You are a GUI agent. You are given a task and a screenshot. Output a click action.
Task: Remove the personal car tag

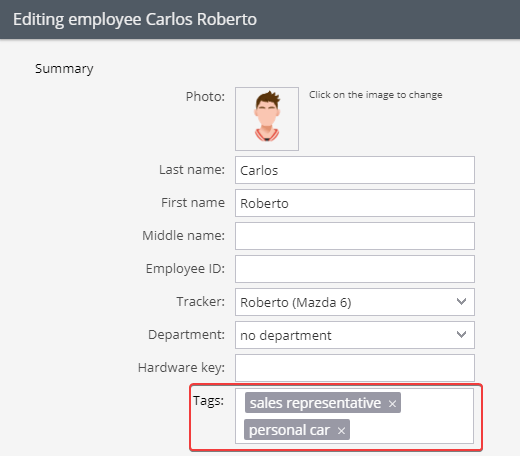pyautogui.click(x=341, y=431)
